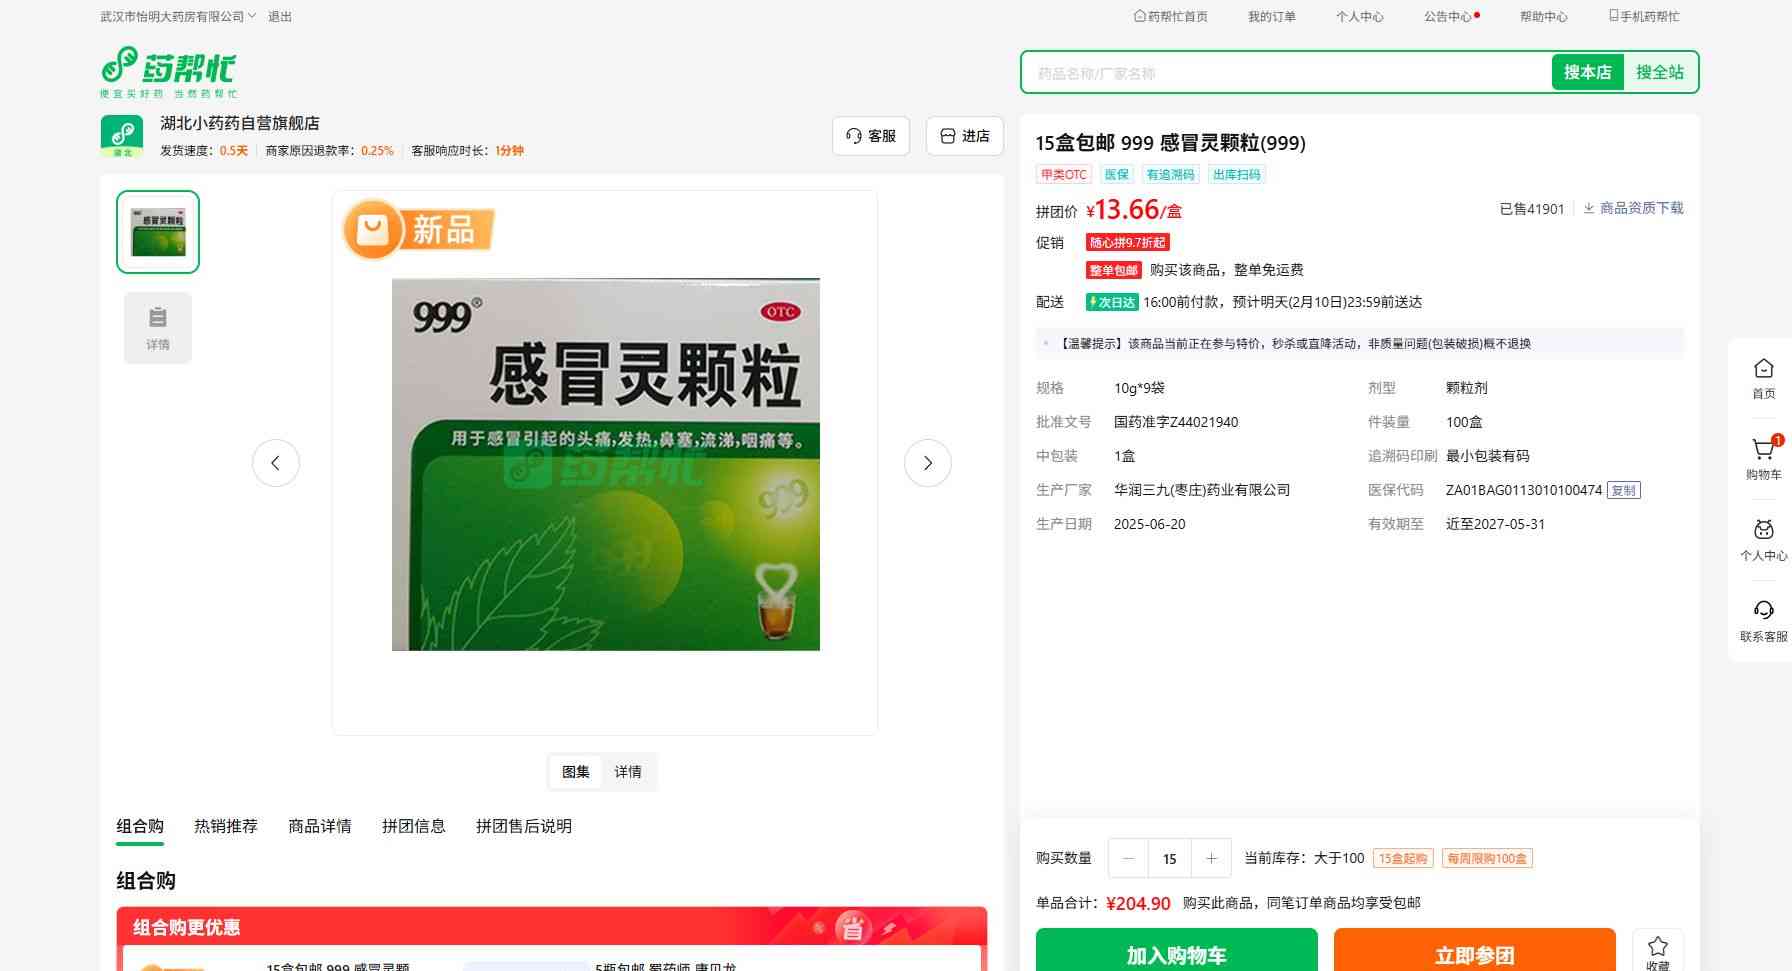Show previous product image
The width and height of the screenshot is (1792, 971).
pyautogui.click(x=276, y=463)
